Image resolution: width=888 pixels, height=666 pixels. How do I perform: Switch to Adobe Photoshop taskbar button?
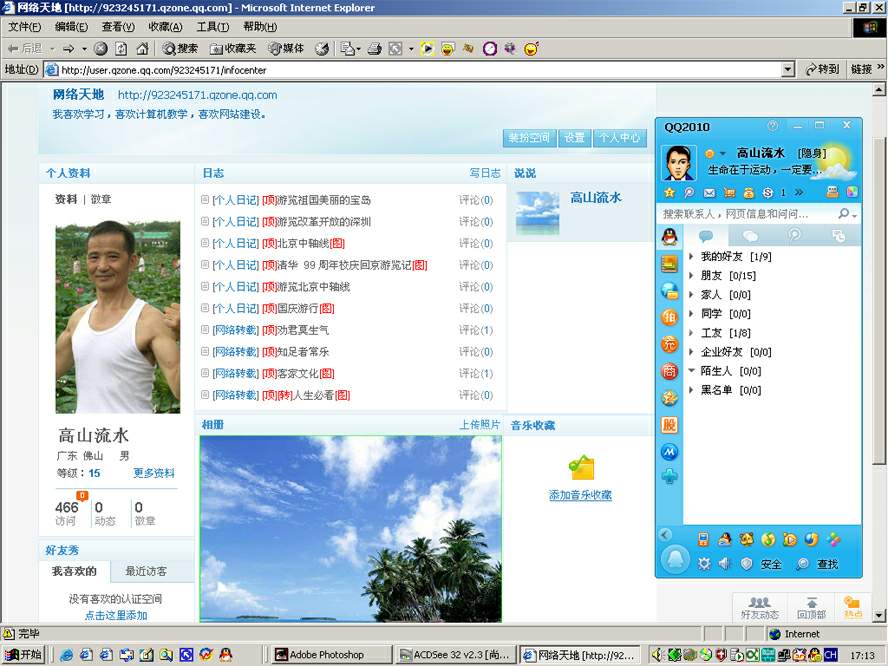pyautogui.click(x=331, y=655)
